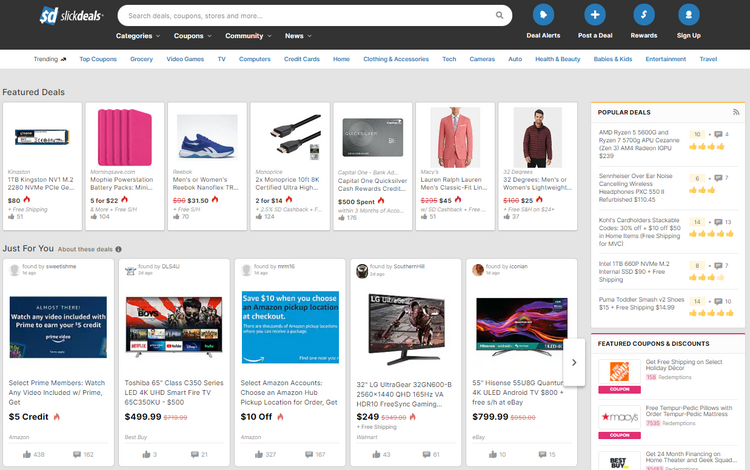750x470 pixels.
Task: Click username sweetishme
Action: click(x=61, y=267)
